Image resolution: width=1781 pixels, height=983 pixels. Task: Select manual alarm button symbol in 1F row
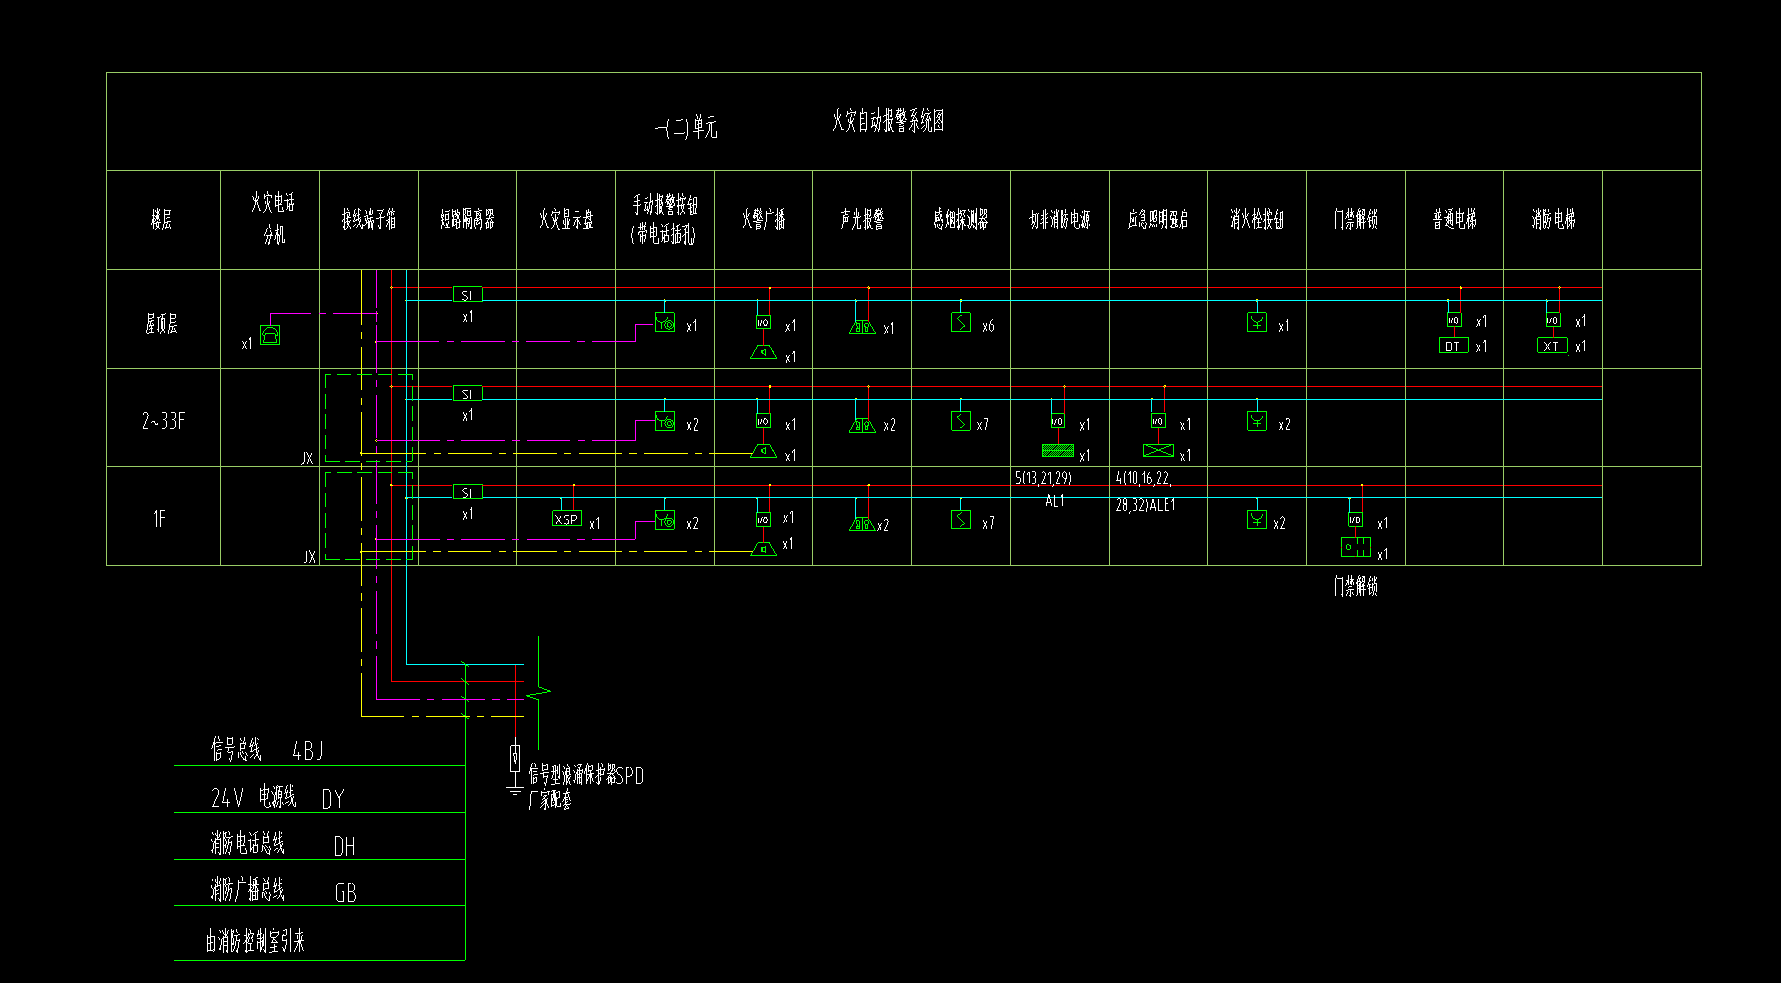pos(665,520)
